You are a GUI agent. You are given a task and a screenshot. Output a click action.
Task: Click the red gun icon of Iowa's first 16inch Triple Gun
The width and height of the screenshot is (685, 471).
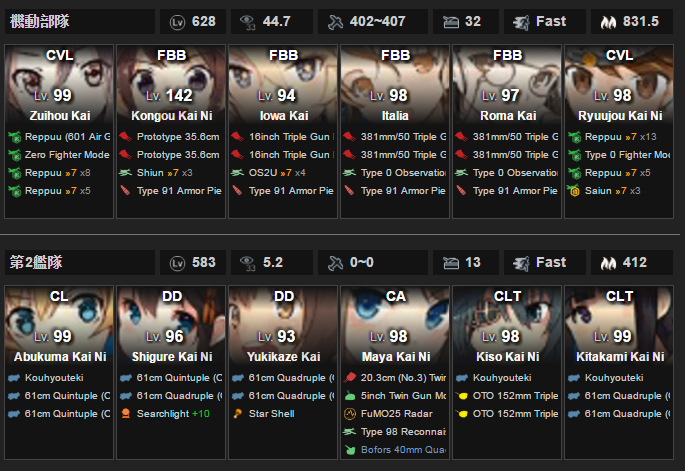click(x=237, y=137)
